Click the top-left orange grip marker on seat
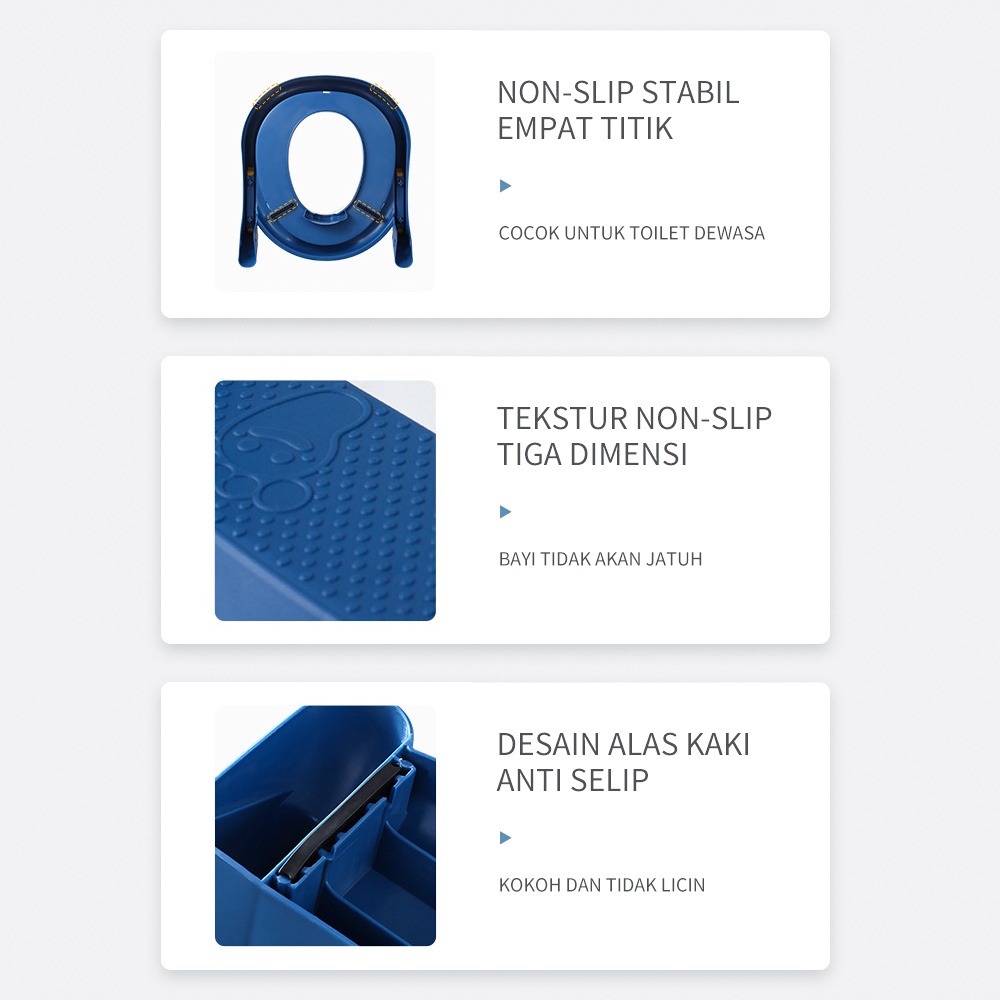 tap(268, 96)
